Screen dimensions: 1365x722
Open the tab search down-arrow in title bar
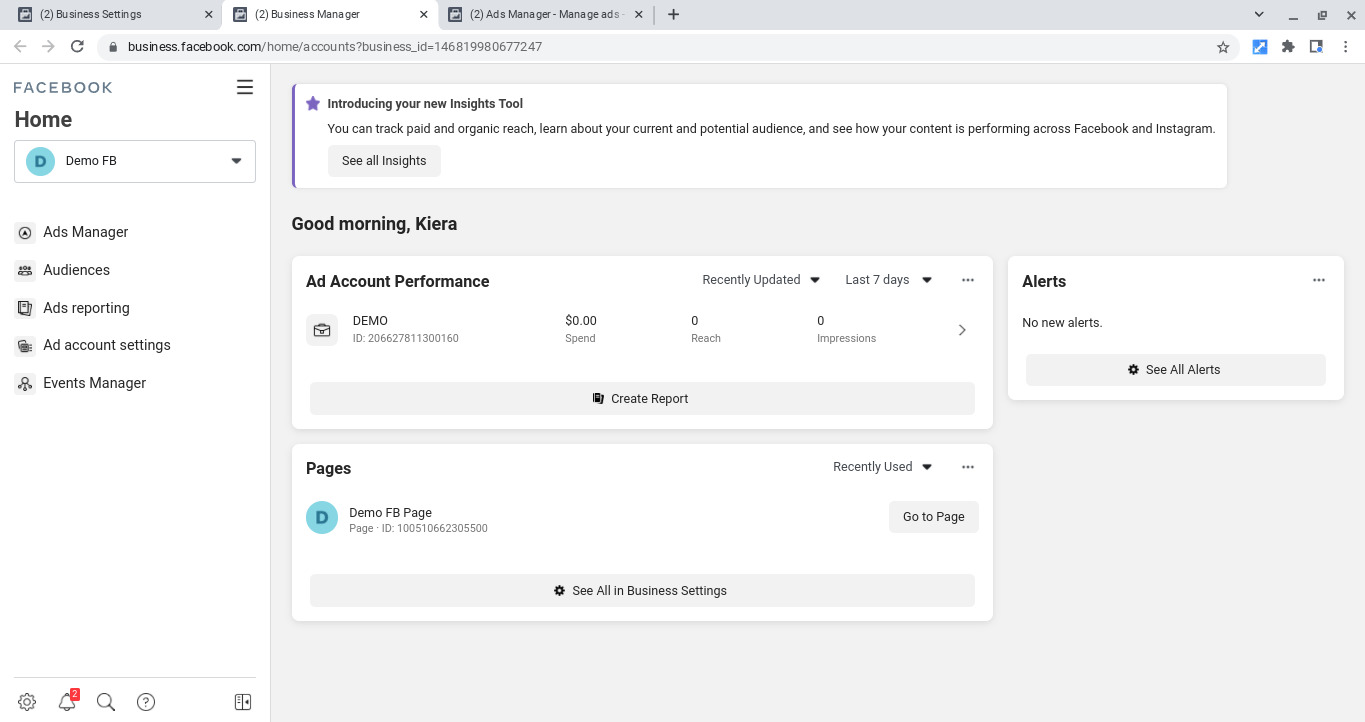click(1259, 14)
